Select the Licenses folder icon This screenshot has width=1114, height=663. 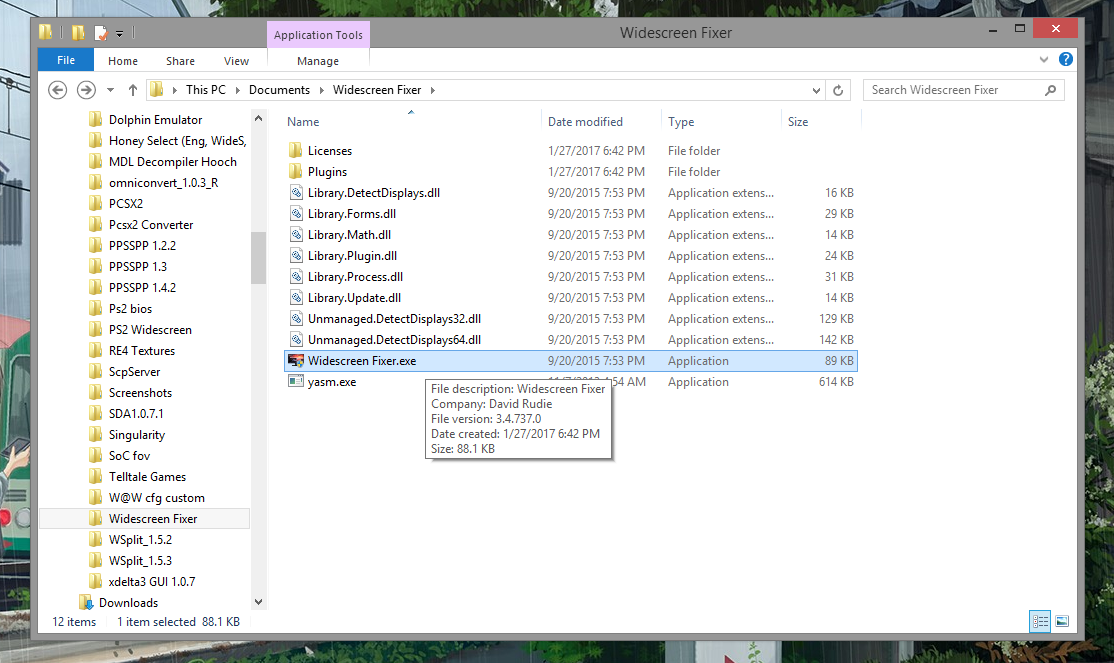tap(296, 151)
